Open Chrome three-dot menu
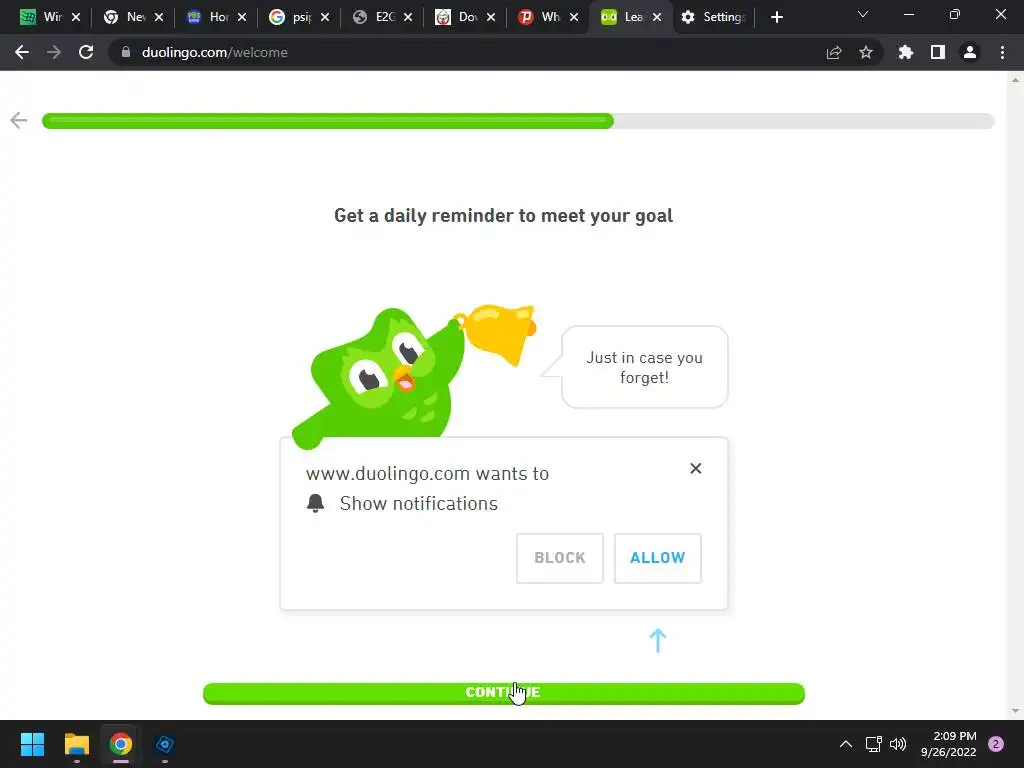This screenshot has width=1024, height=768. (x=1002, y=52)
